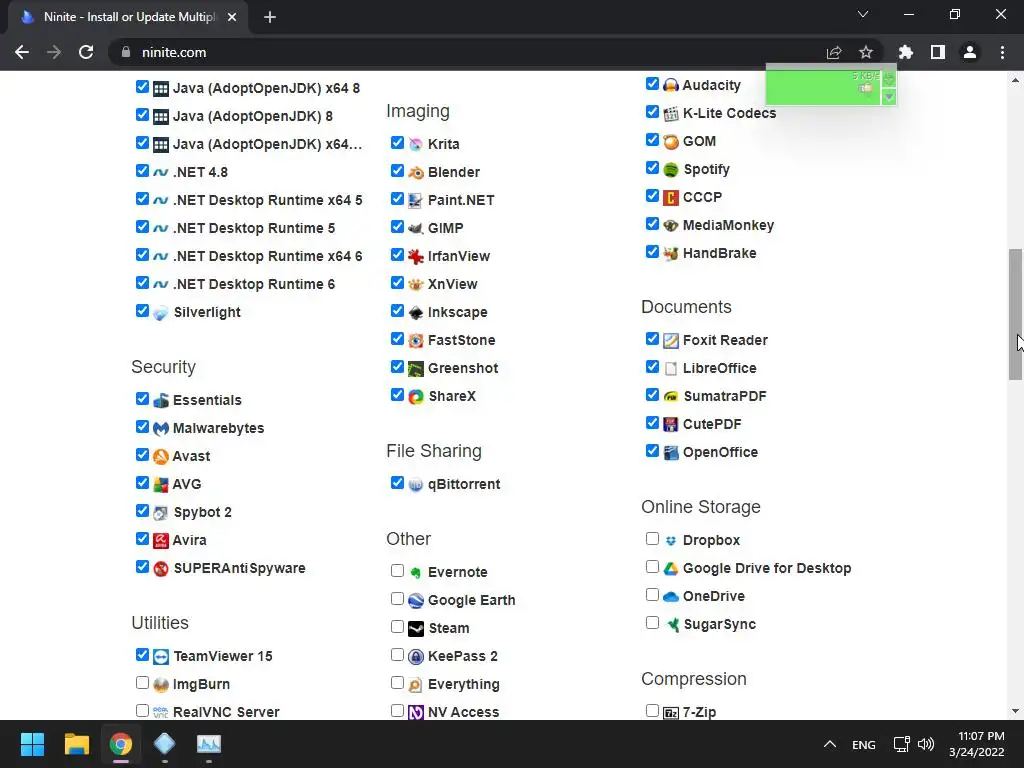Uncheck the Essentials checkbox
This screenshot has height=768, width=1024.
coord(142,398)
